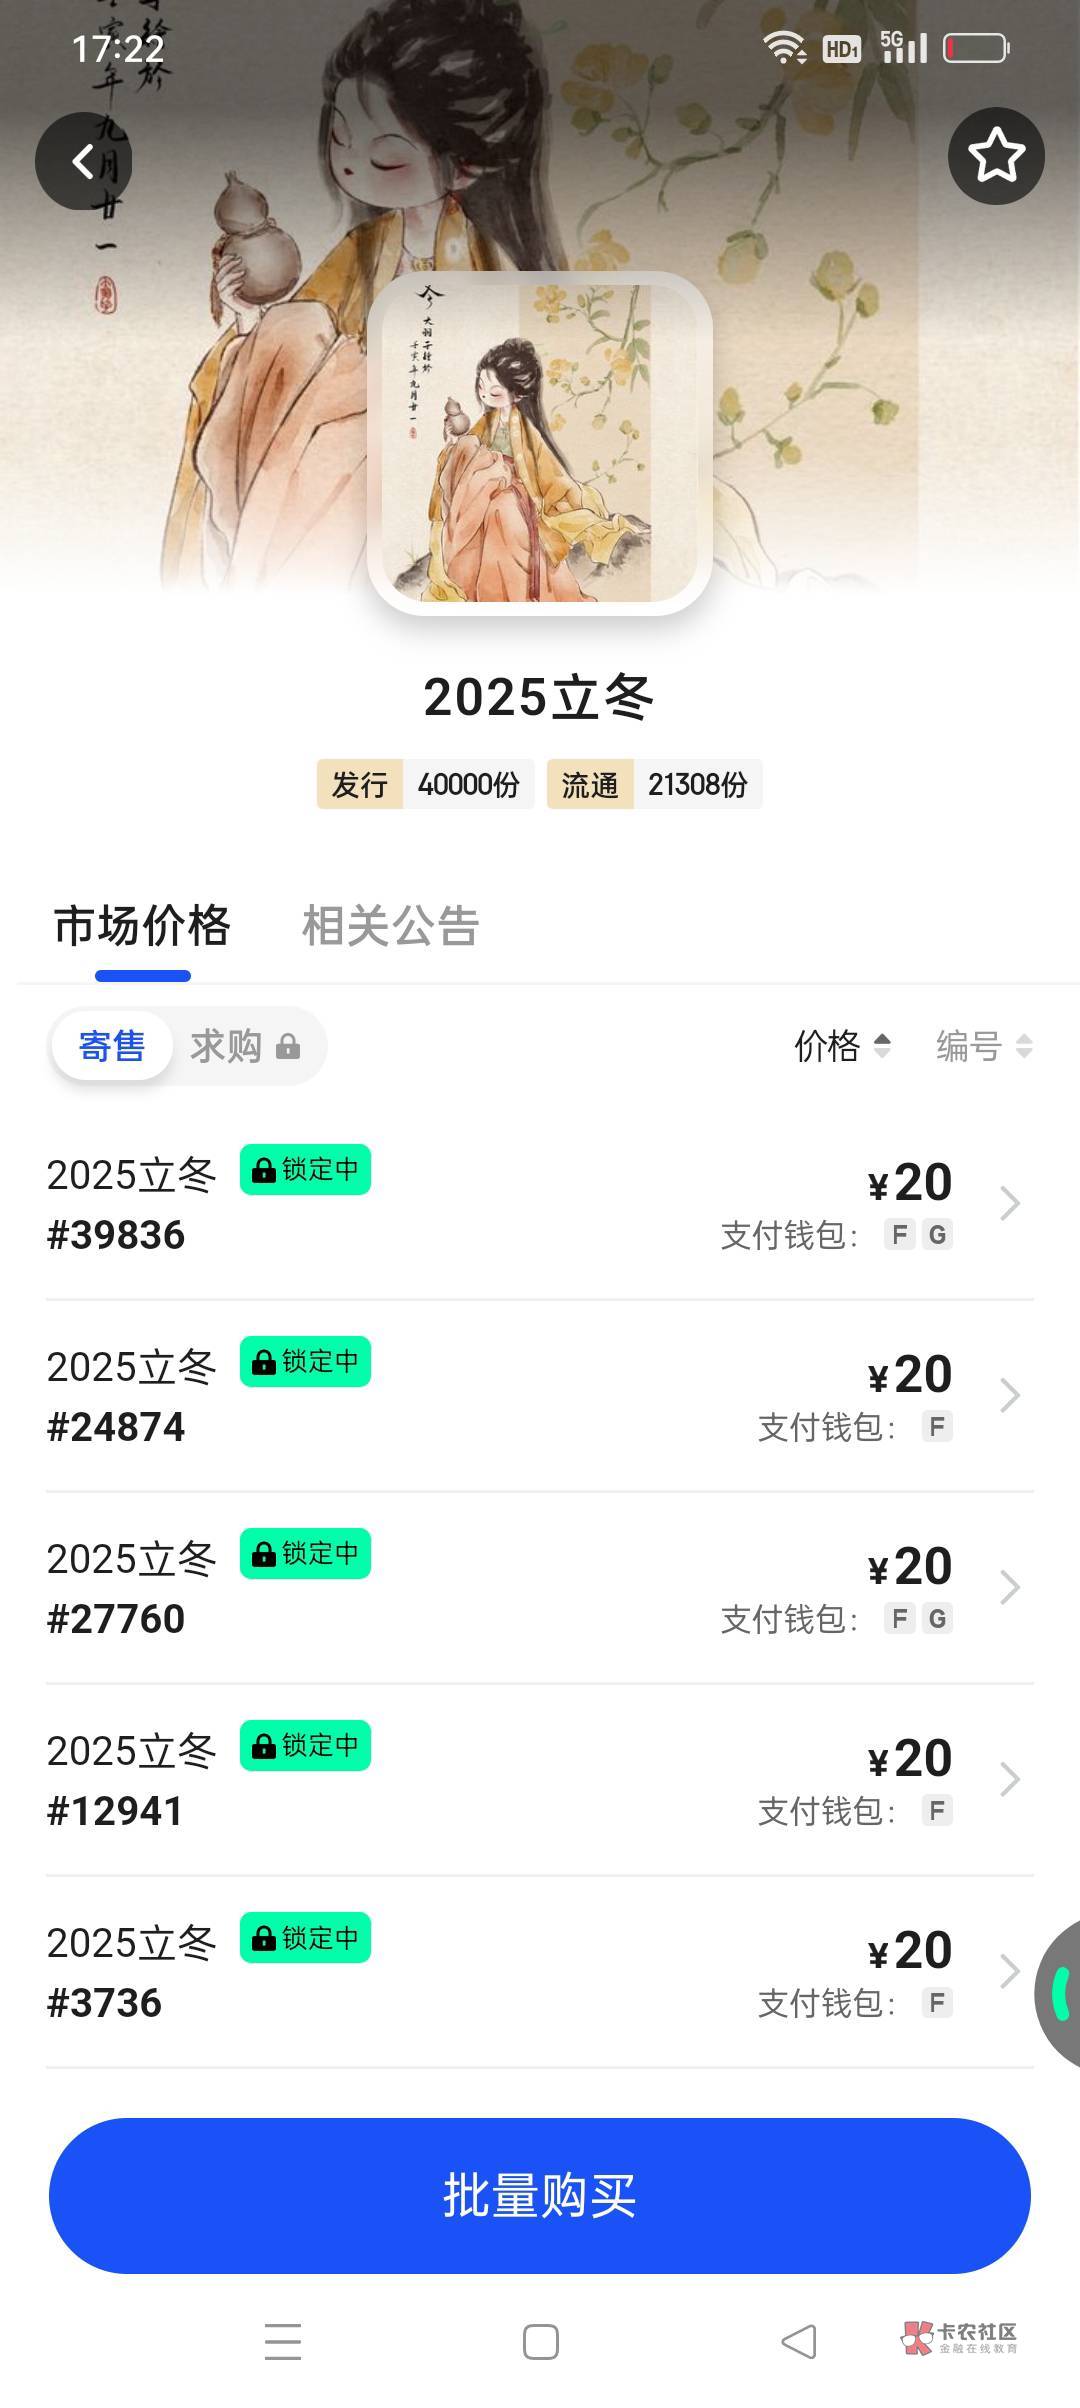Sort listings by 价格
The height and width of the screenshot is (2408, 1080).
click(x=841, y=1046)
